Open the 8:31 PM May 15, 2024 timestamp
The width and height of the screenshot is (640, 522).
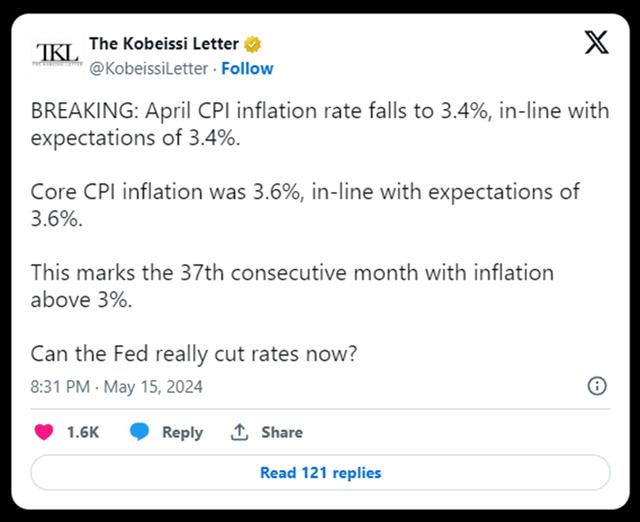117,387
